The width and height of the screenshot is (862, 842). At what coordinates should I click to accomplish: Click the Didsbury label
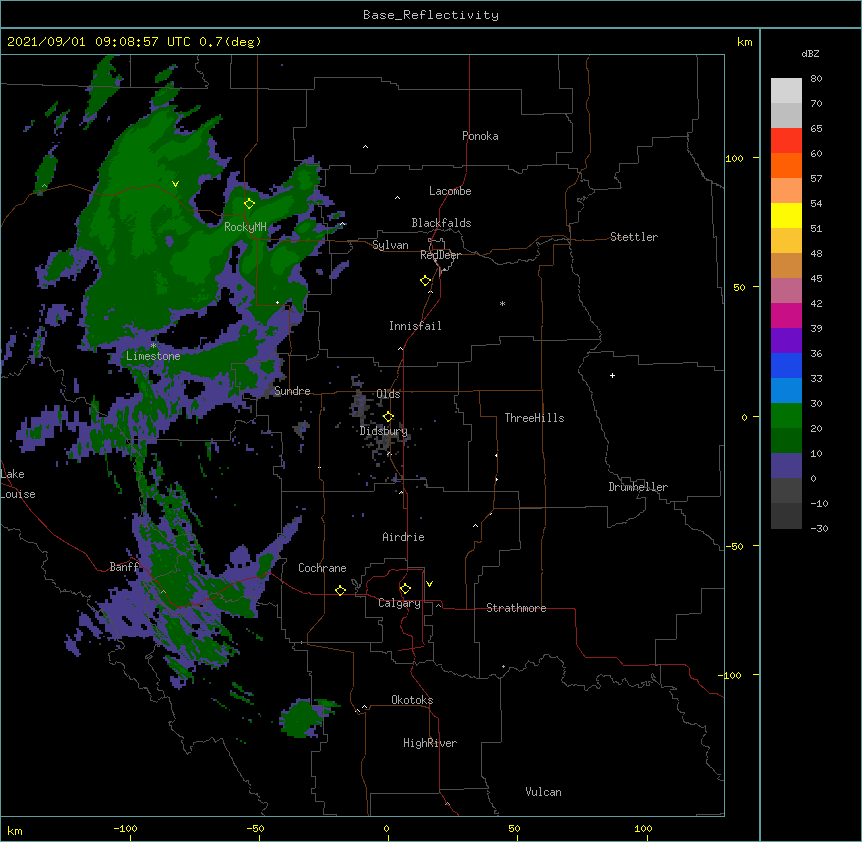tap(384, 431)
